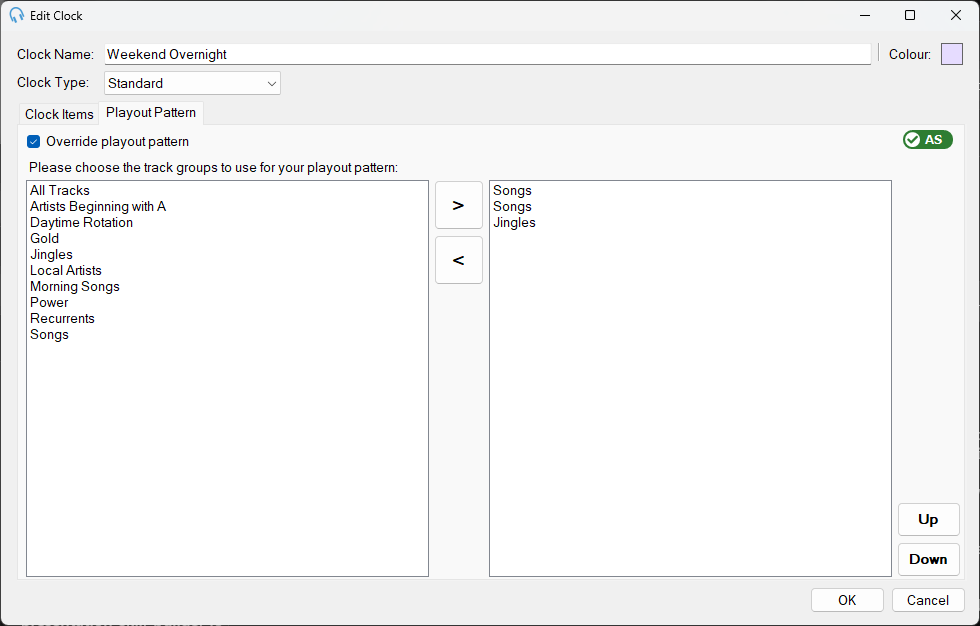Viewport: 980px width, 626px height.
Task: Untick Override playout pattern checkbox
Action: (x=34, y=142)
